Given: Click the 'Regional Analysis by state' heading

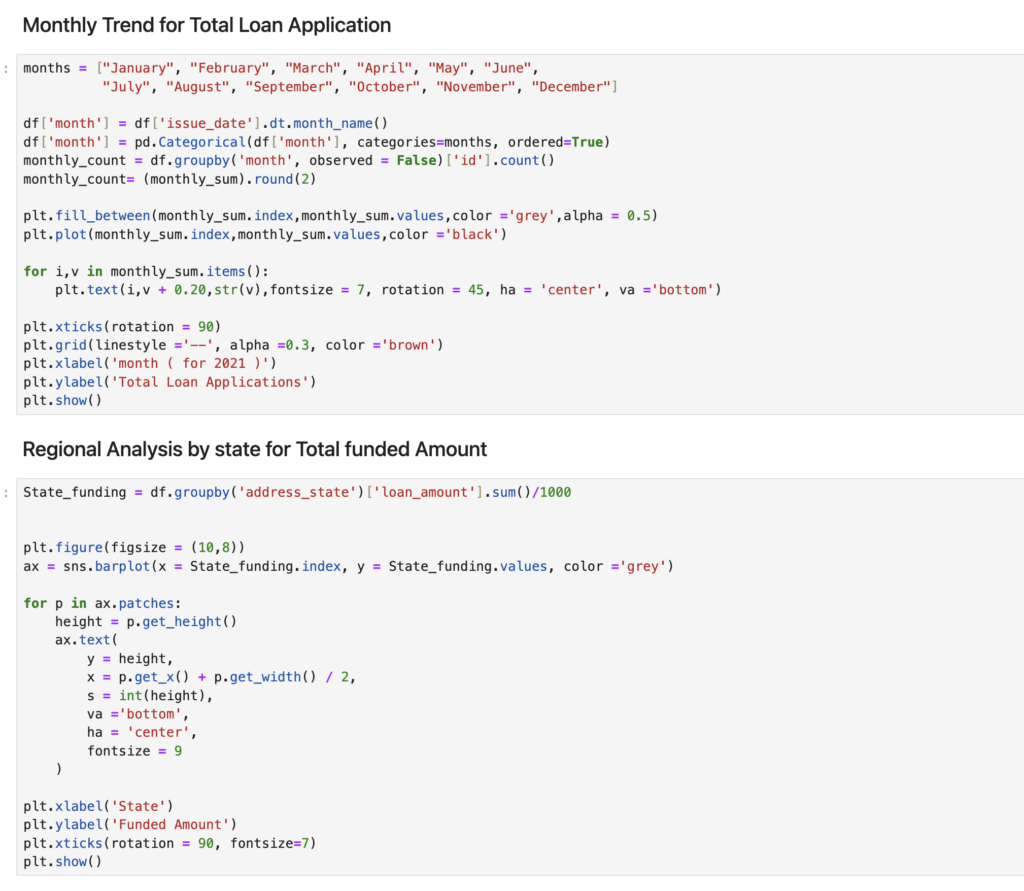Looking at the screenshot, I should [254, 450].
